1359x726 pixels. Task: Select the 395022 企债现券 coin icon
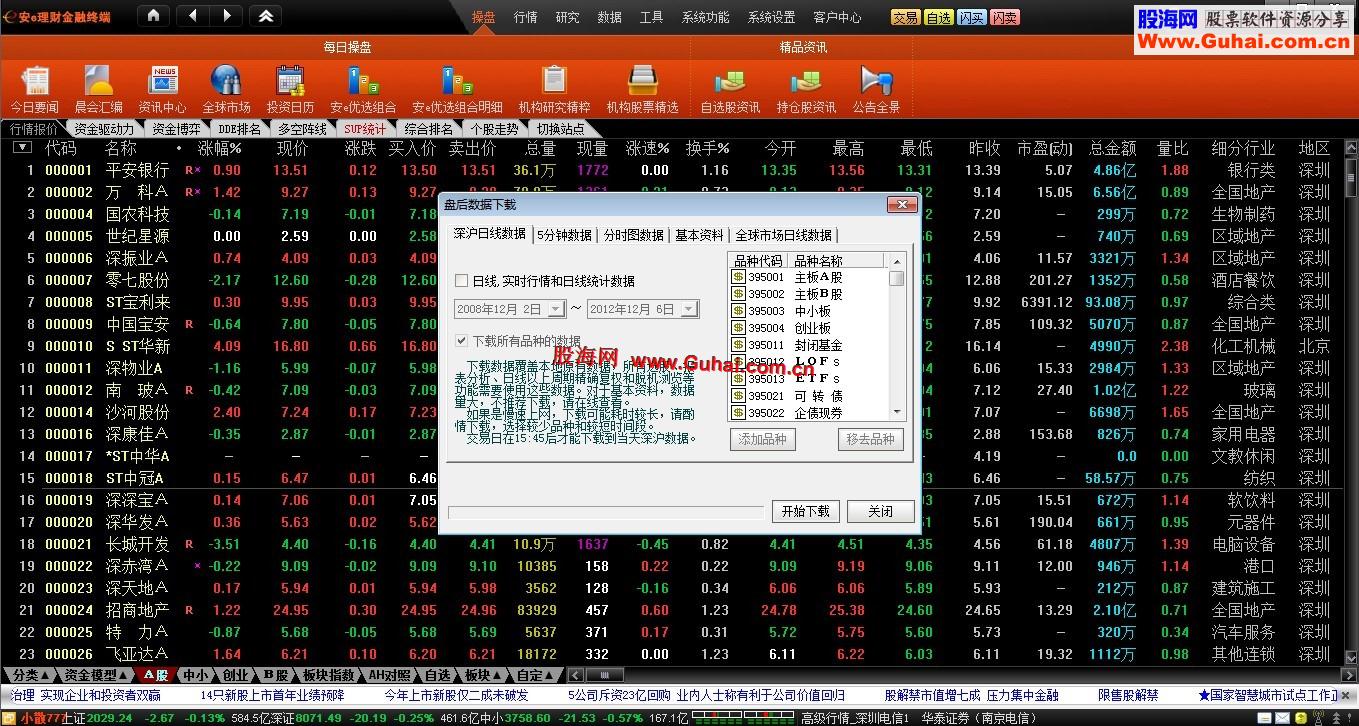[x=738, y=412]
